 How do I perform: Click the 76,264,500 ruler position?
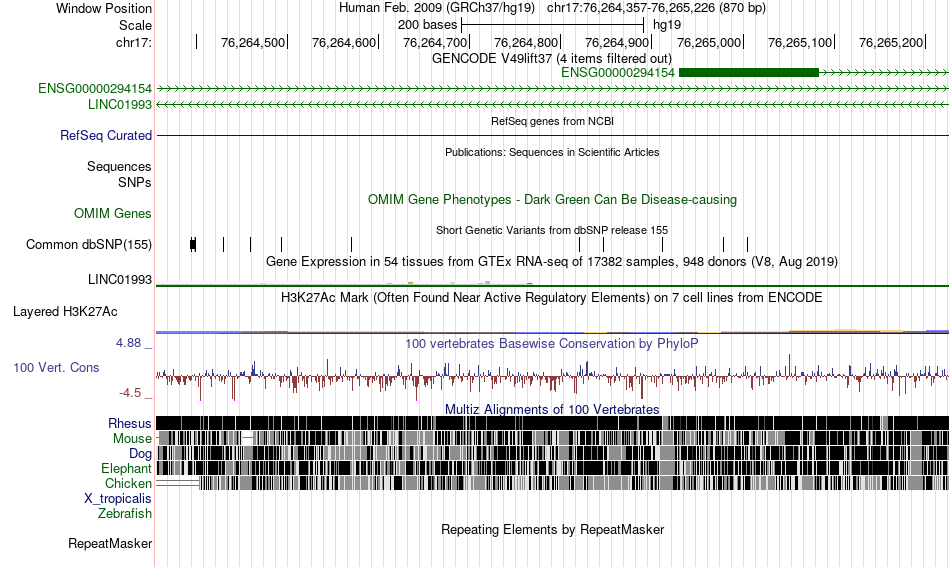point(253,42)
